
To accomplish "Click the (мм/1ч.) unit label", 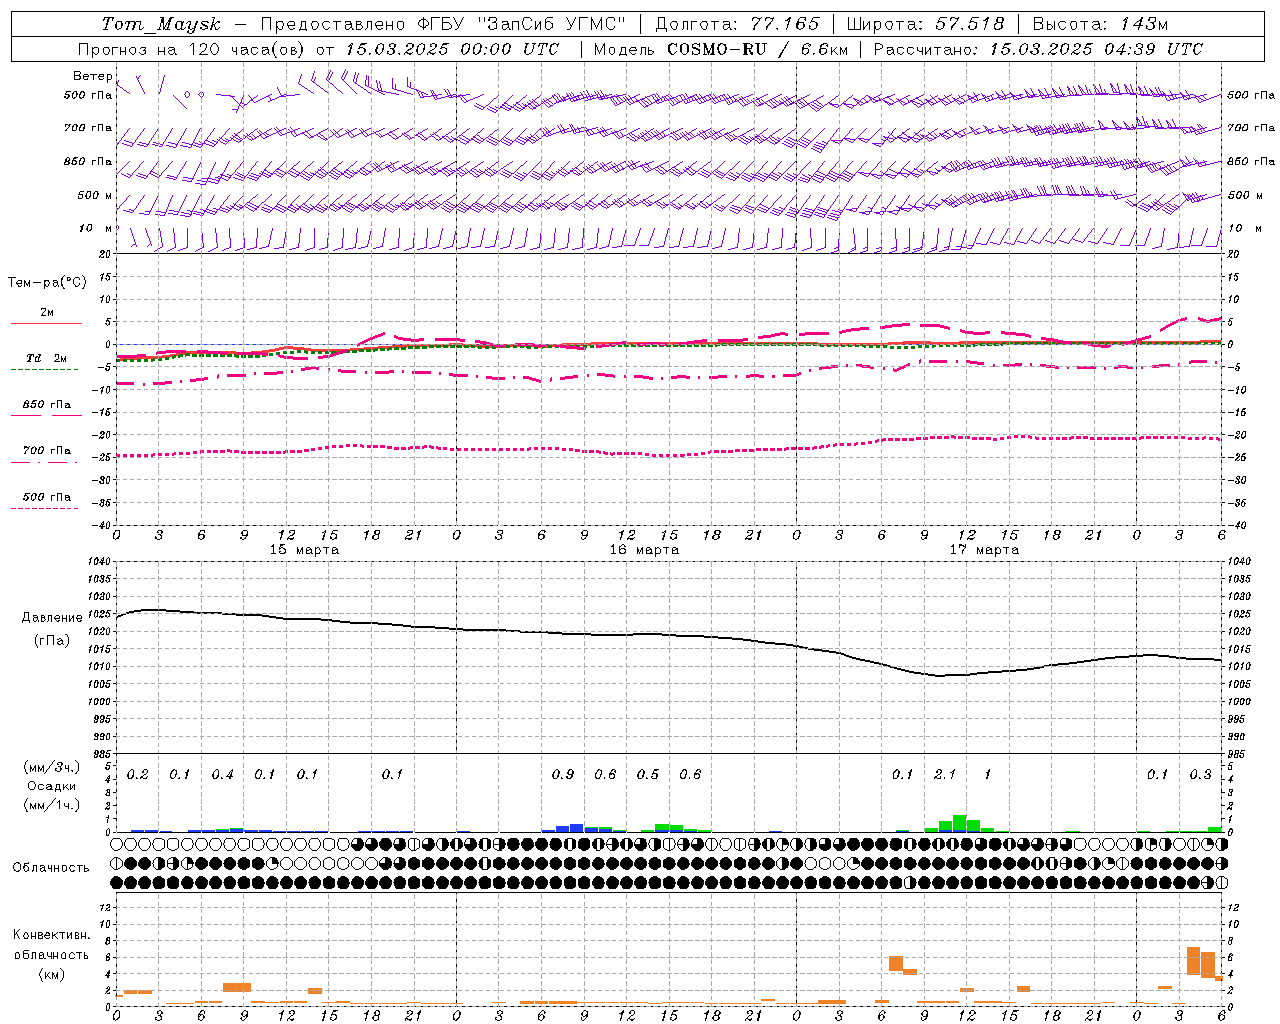I will pyautogui.click(x=52, y=805).
